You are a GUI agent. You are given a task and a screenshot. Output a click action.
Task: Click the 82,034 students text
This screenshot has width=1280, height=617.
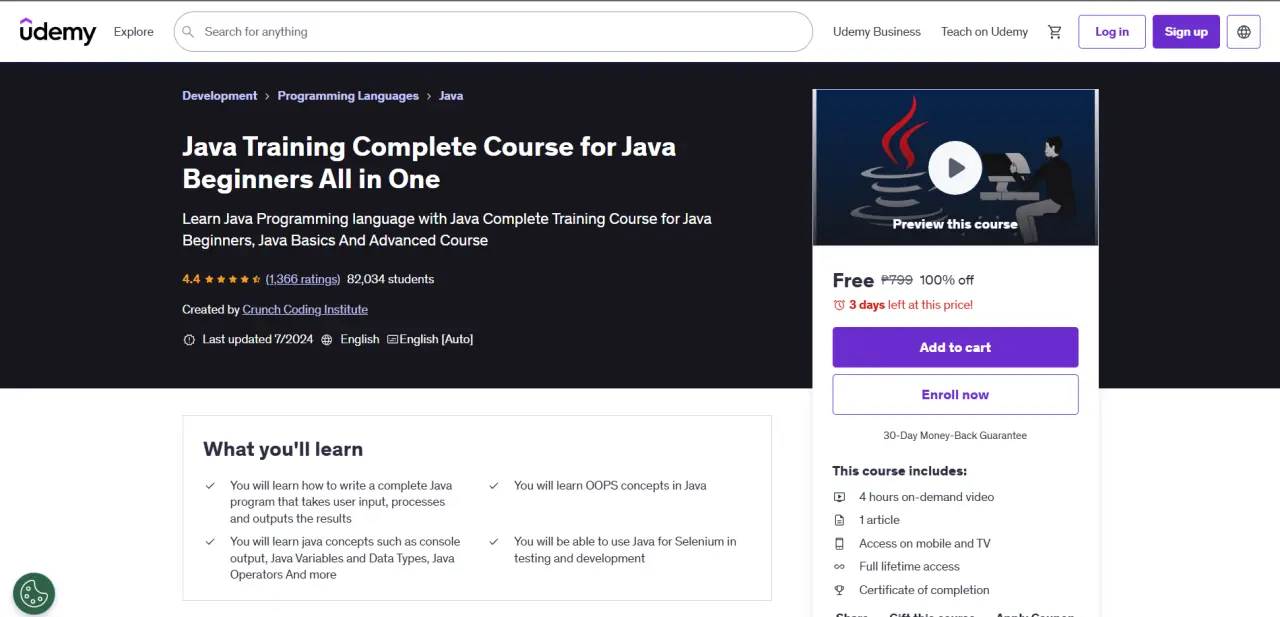coord(391,279)
